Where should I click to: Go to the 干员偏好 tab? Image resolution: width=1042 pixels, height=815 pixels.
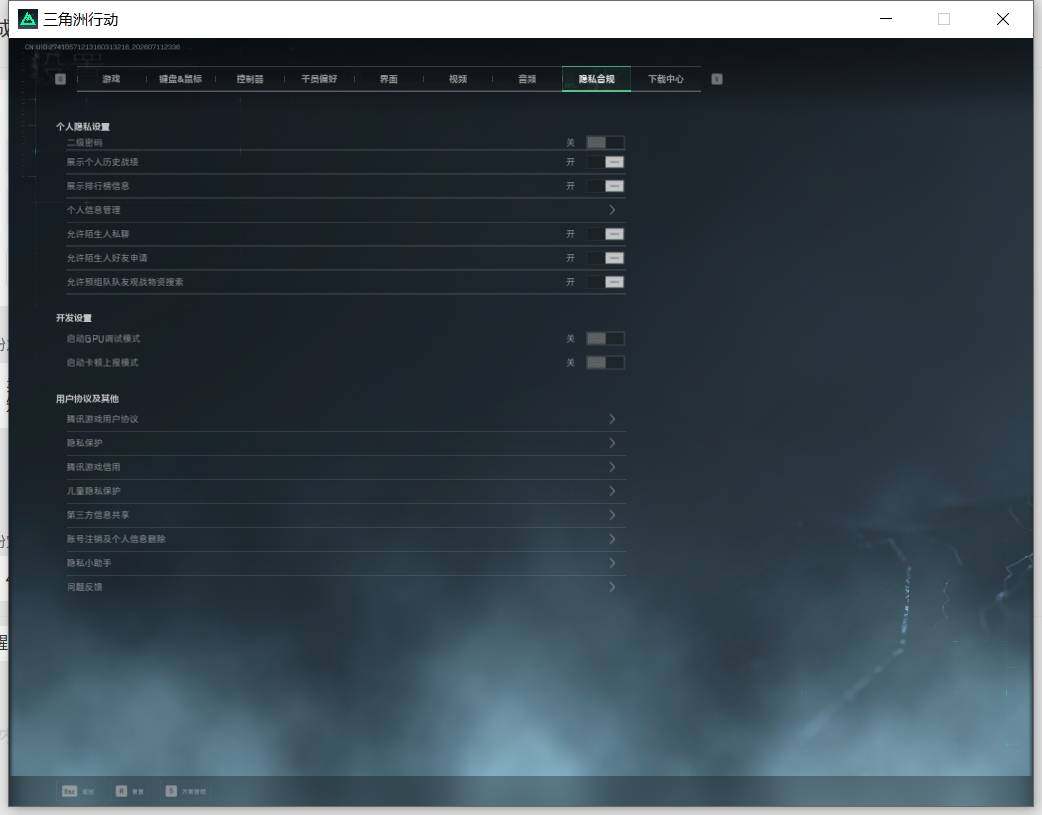click(319, 79)
